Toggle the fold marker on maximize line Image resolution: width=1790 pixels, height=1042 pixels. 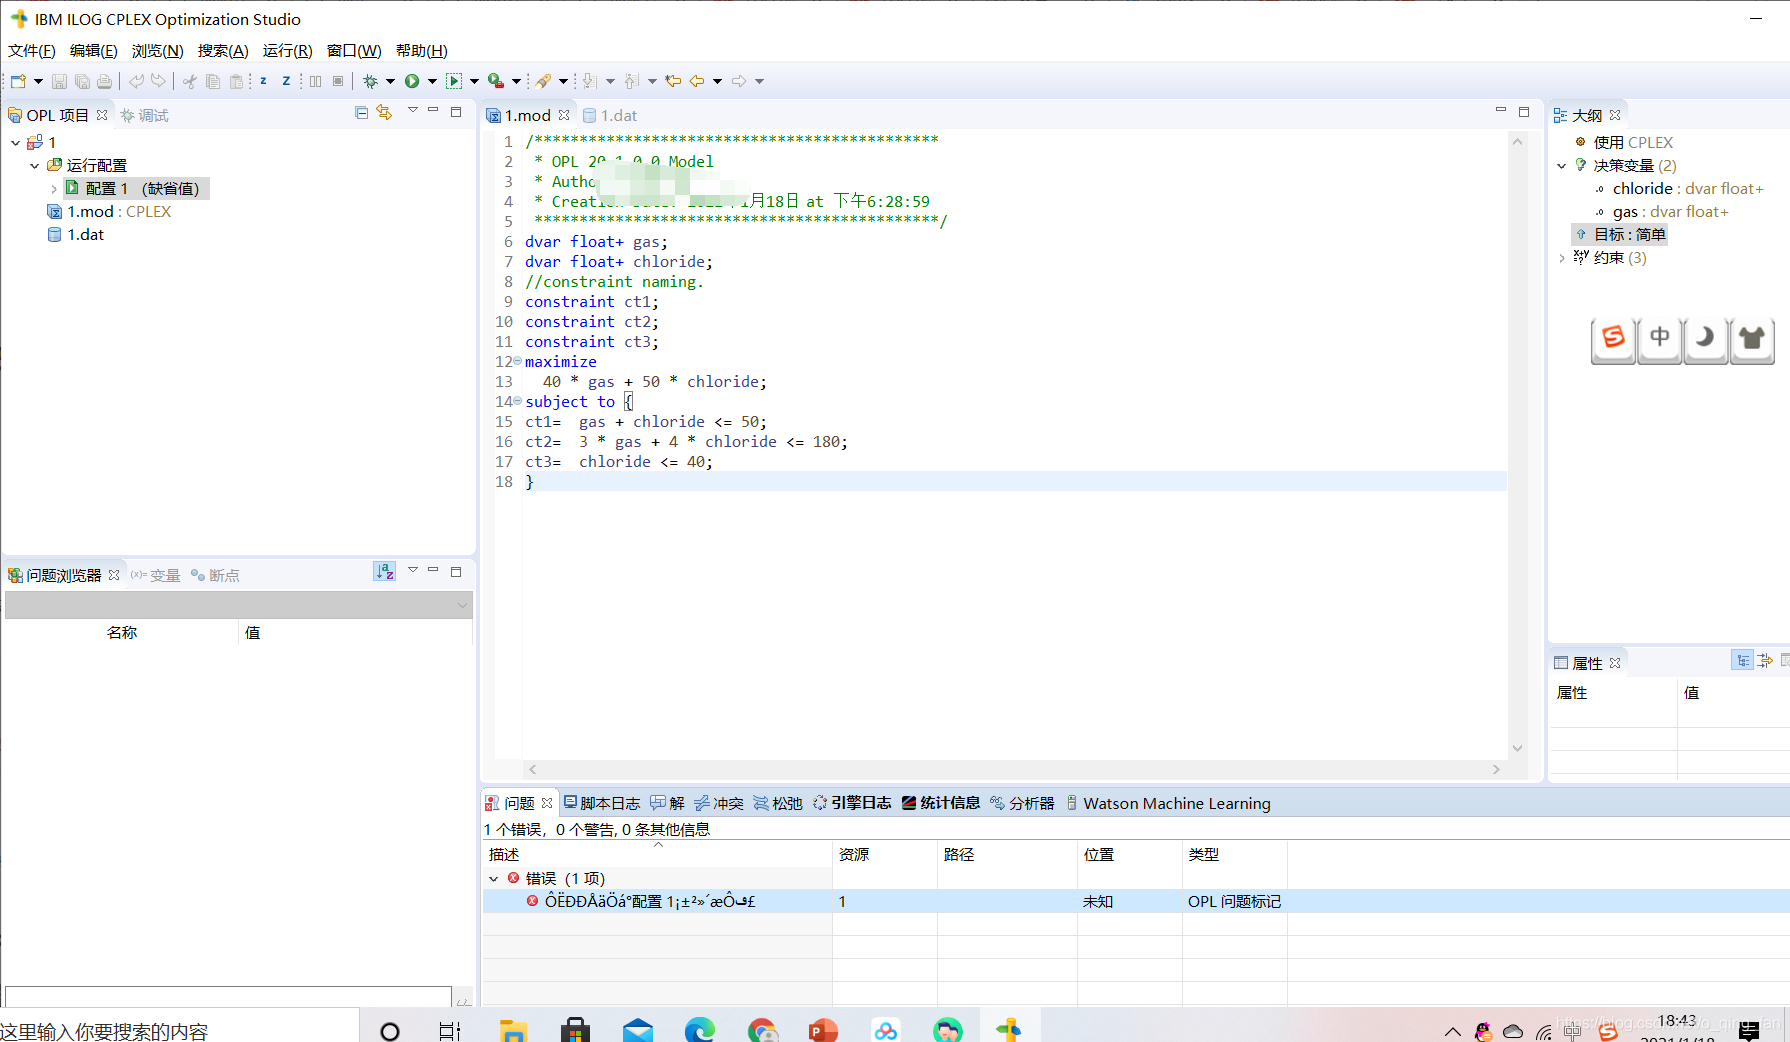point(517,361)
